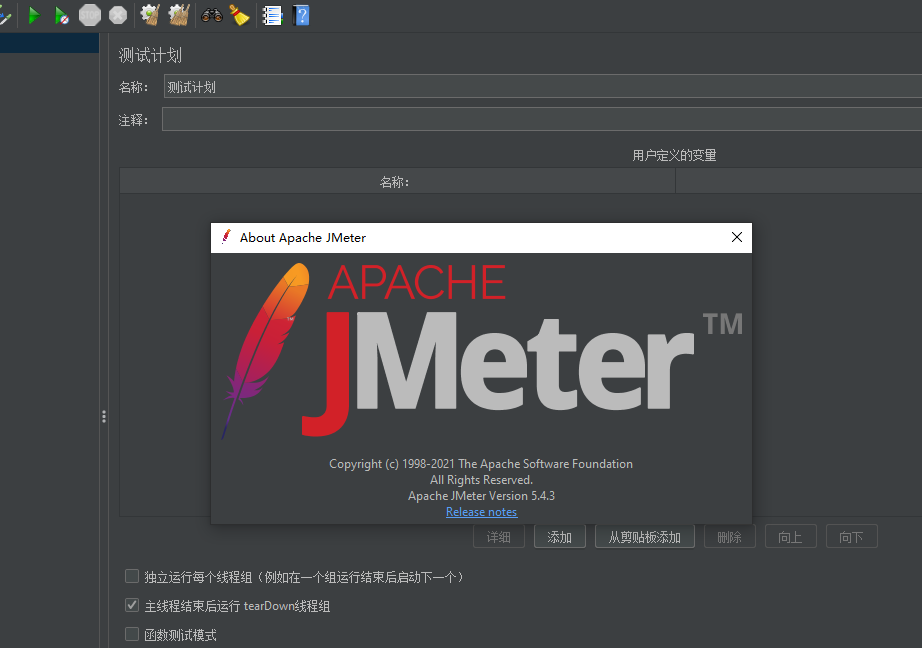The width and height of the screenshot is (922, 648).
Task: Enable 函数测试模式 checkbox
Action: tap(131, 634)
